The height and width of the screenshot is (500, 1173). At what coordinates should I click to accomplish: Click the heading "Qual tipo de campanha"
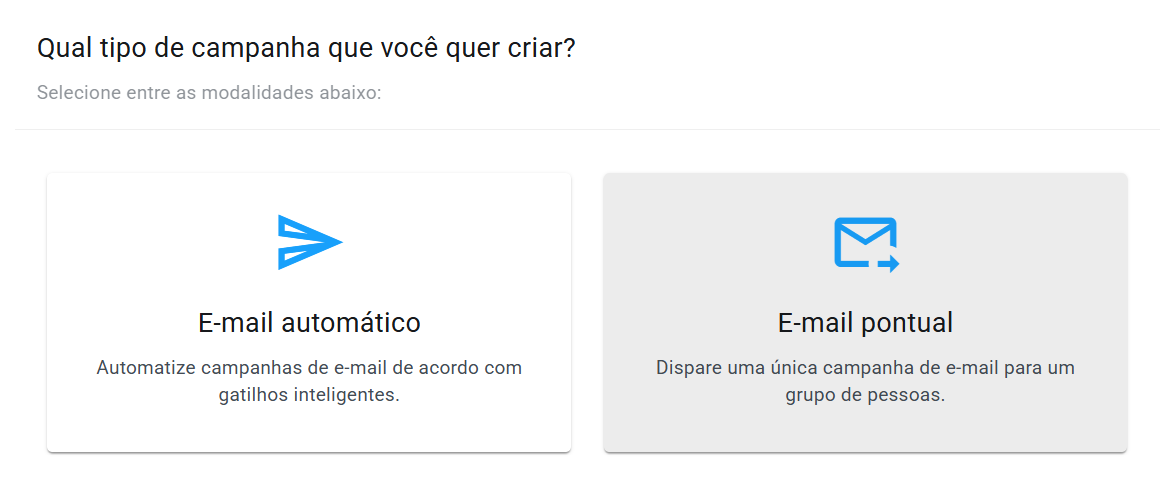coord(306,48)
